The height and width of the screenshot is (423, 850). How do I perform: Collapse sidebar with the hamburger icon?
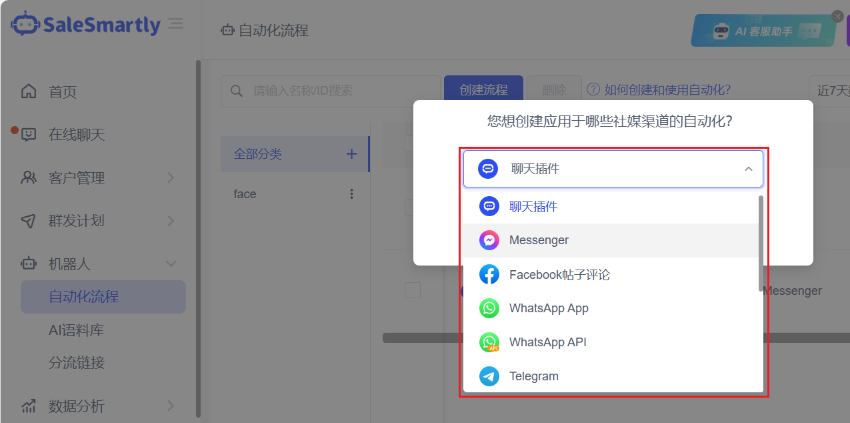[176, 24]
